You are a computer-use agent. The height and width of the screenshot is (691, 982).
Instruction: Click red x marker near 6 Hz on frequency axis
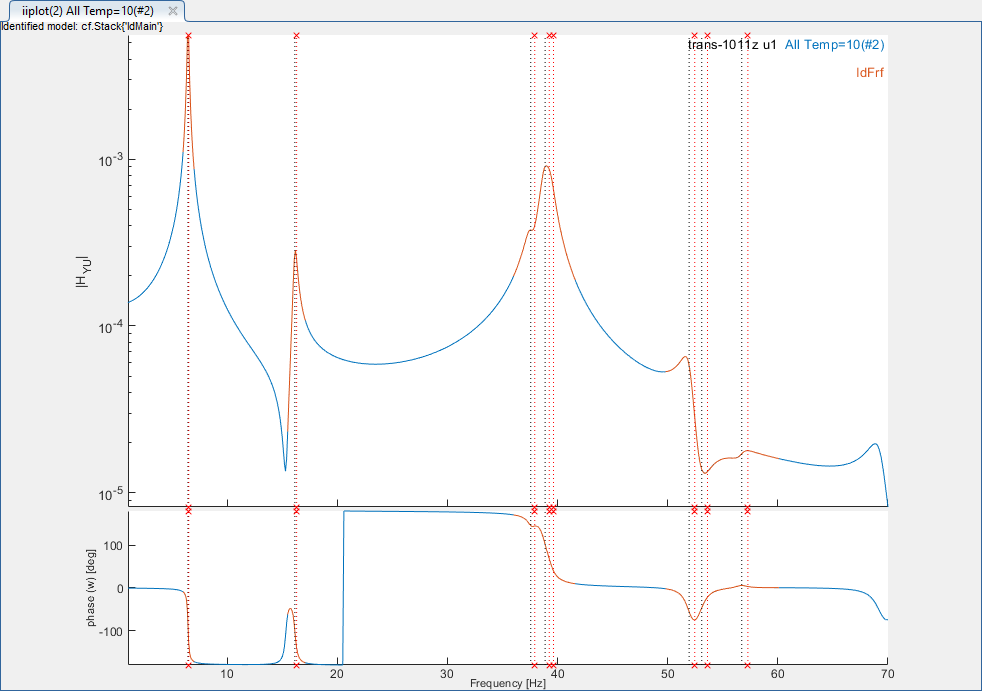188,665
